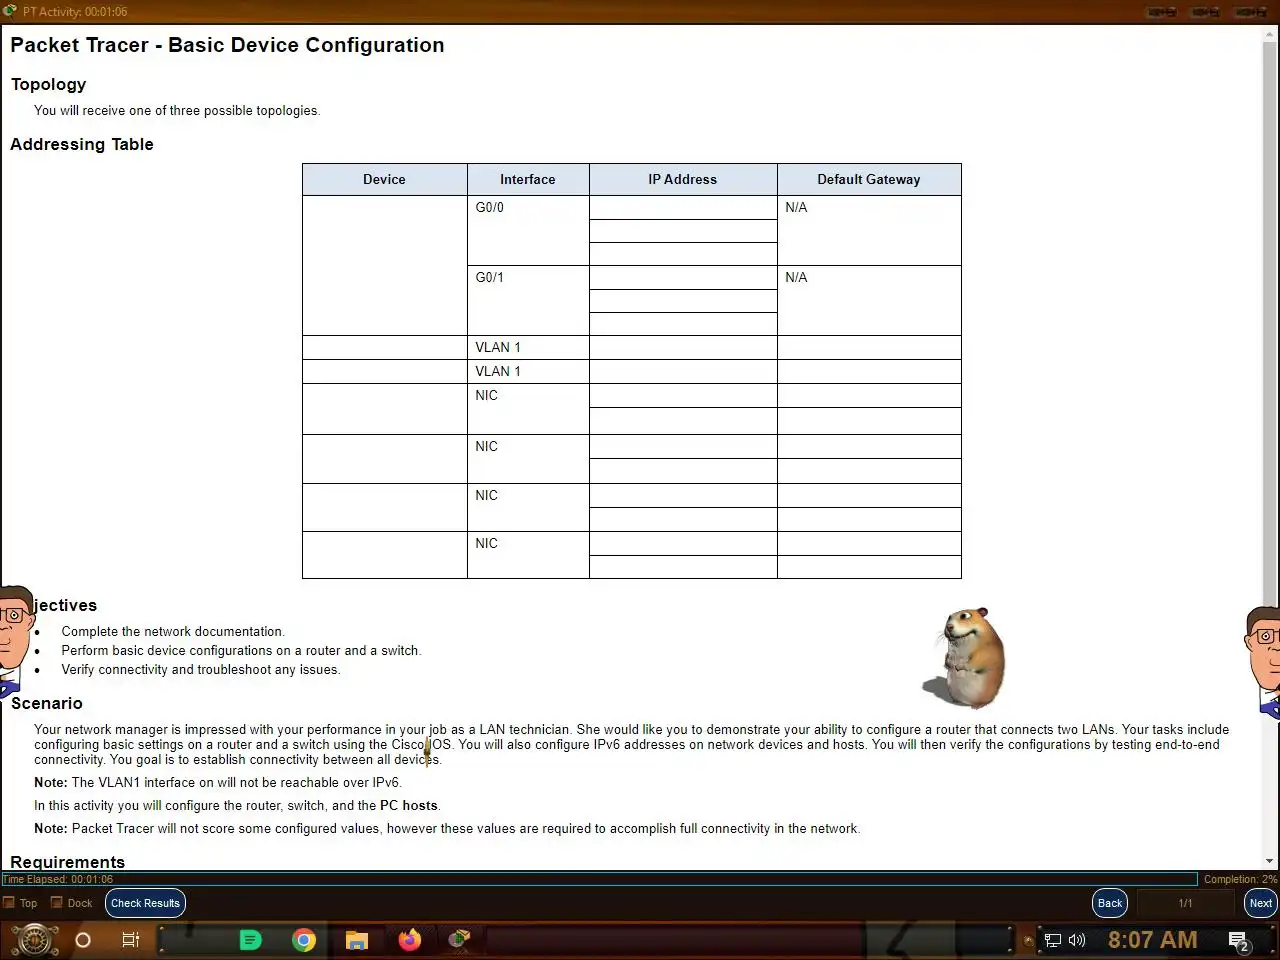Screen dimensions: 1280x960
Task: Click the Default Gateway column header
Action: [x=869, y=180]
